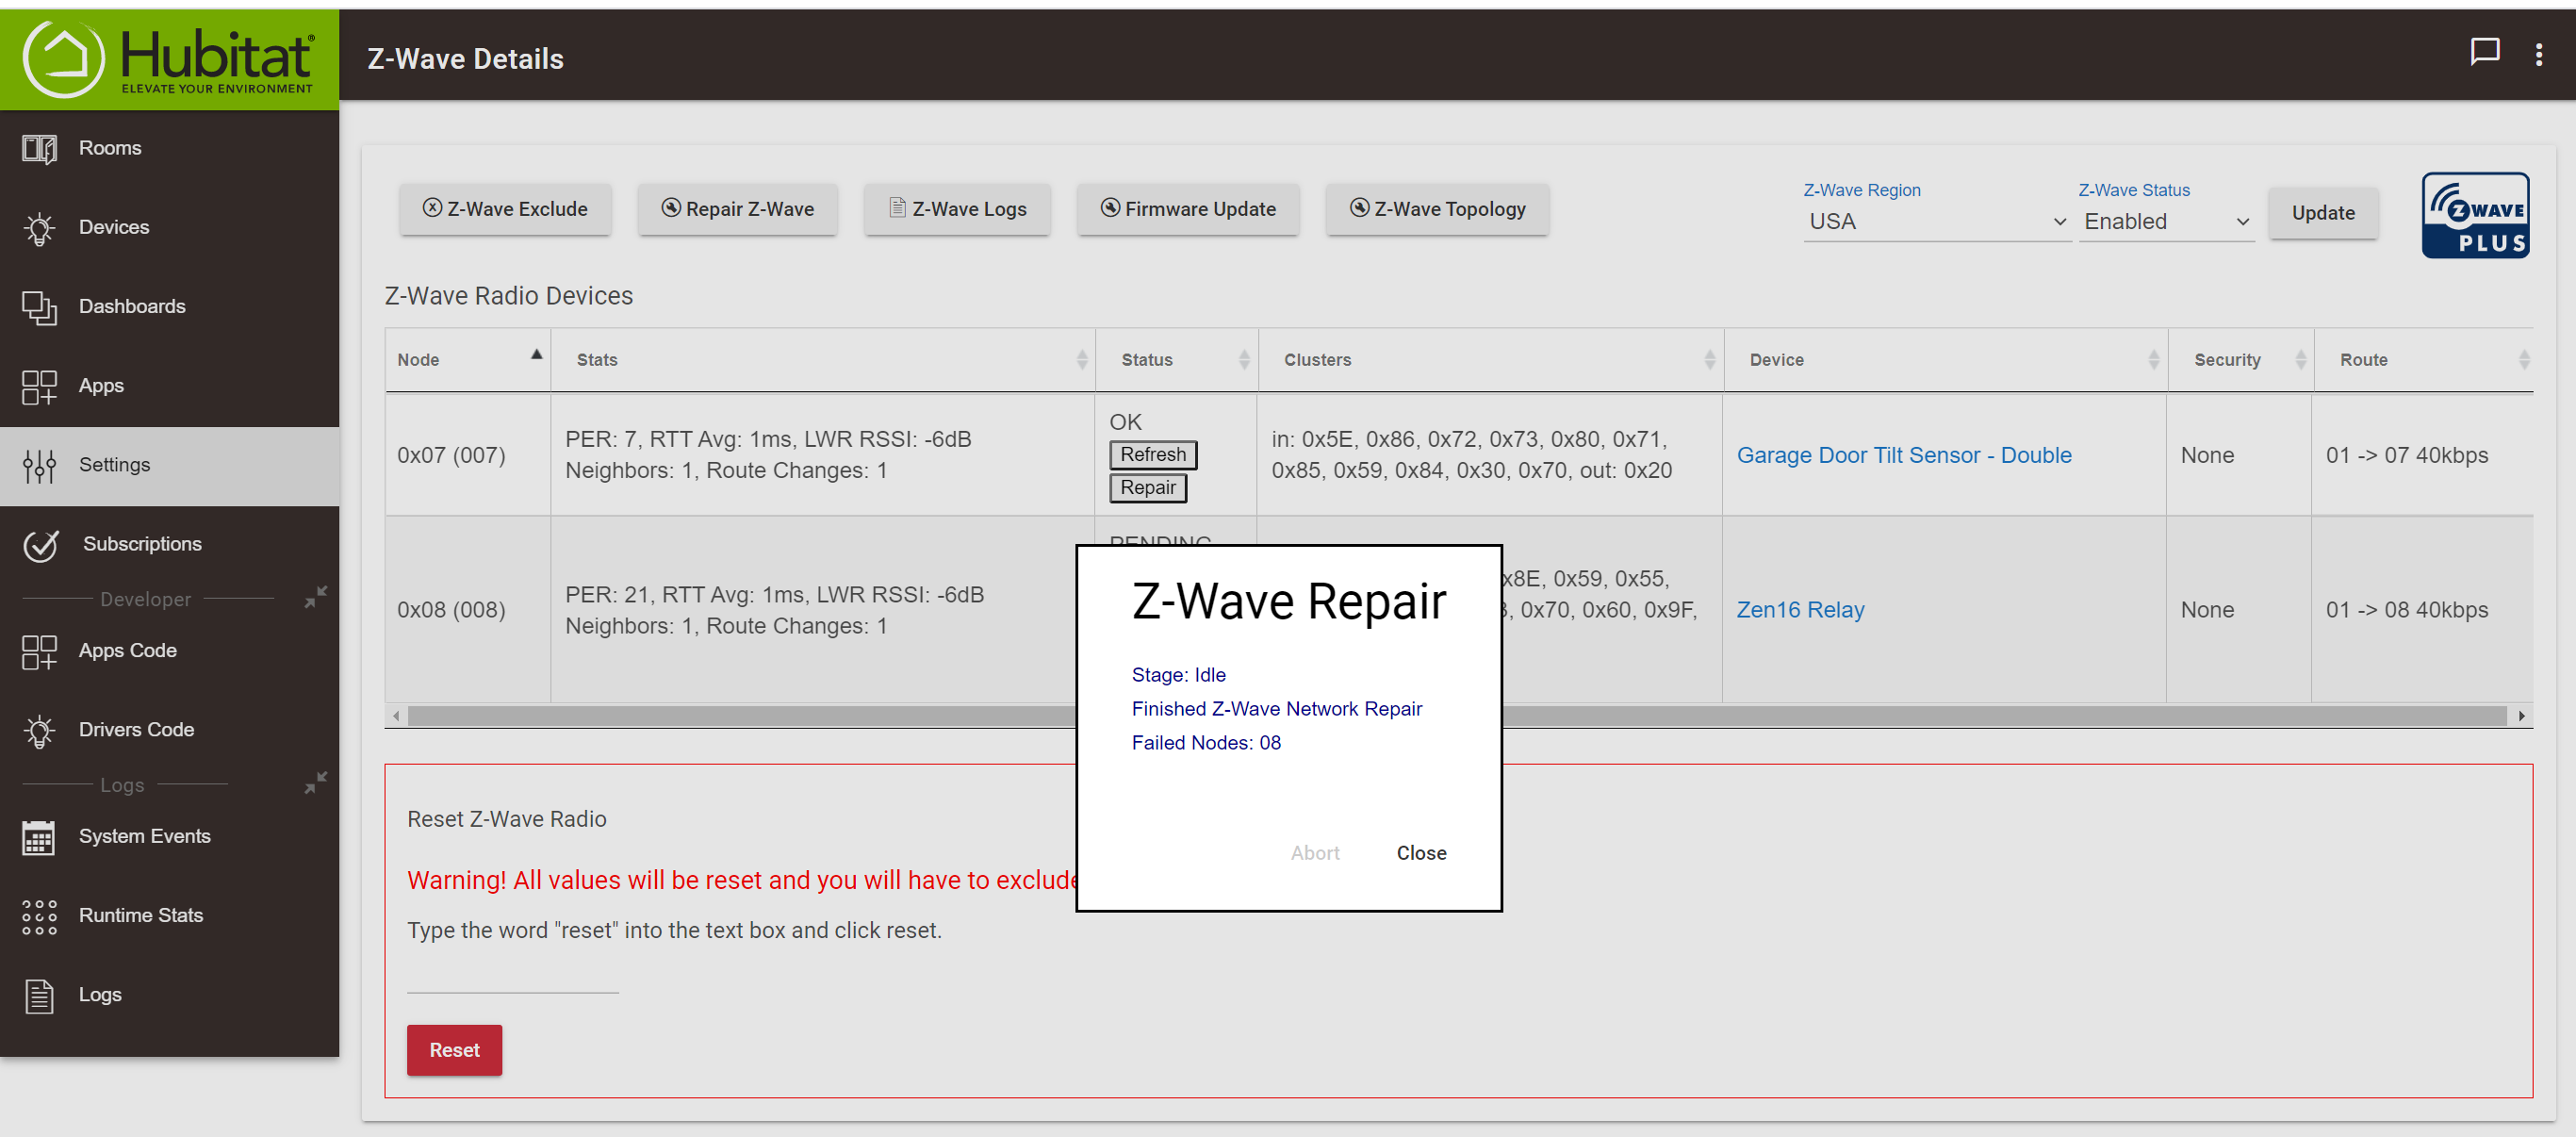Click the 01 -> 07 40kbps route
This screenshot has height=1137, width=2576.
(2406, 456)
